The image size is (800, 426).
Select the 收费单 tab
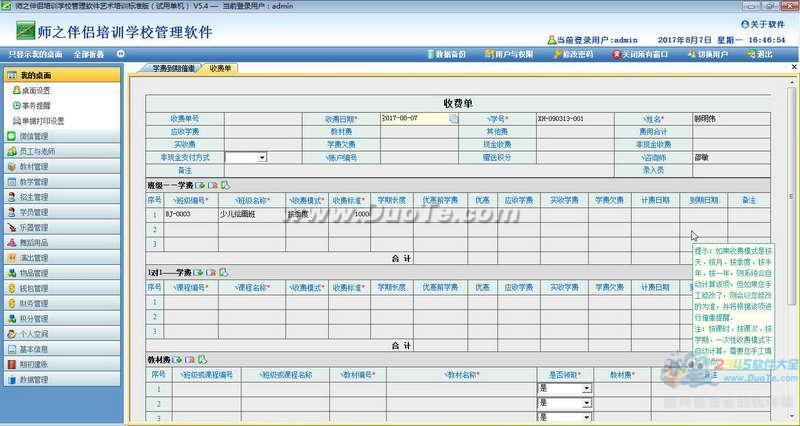coord(220,68)
